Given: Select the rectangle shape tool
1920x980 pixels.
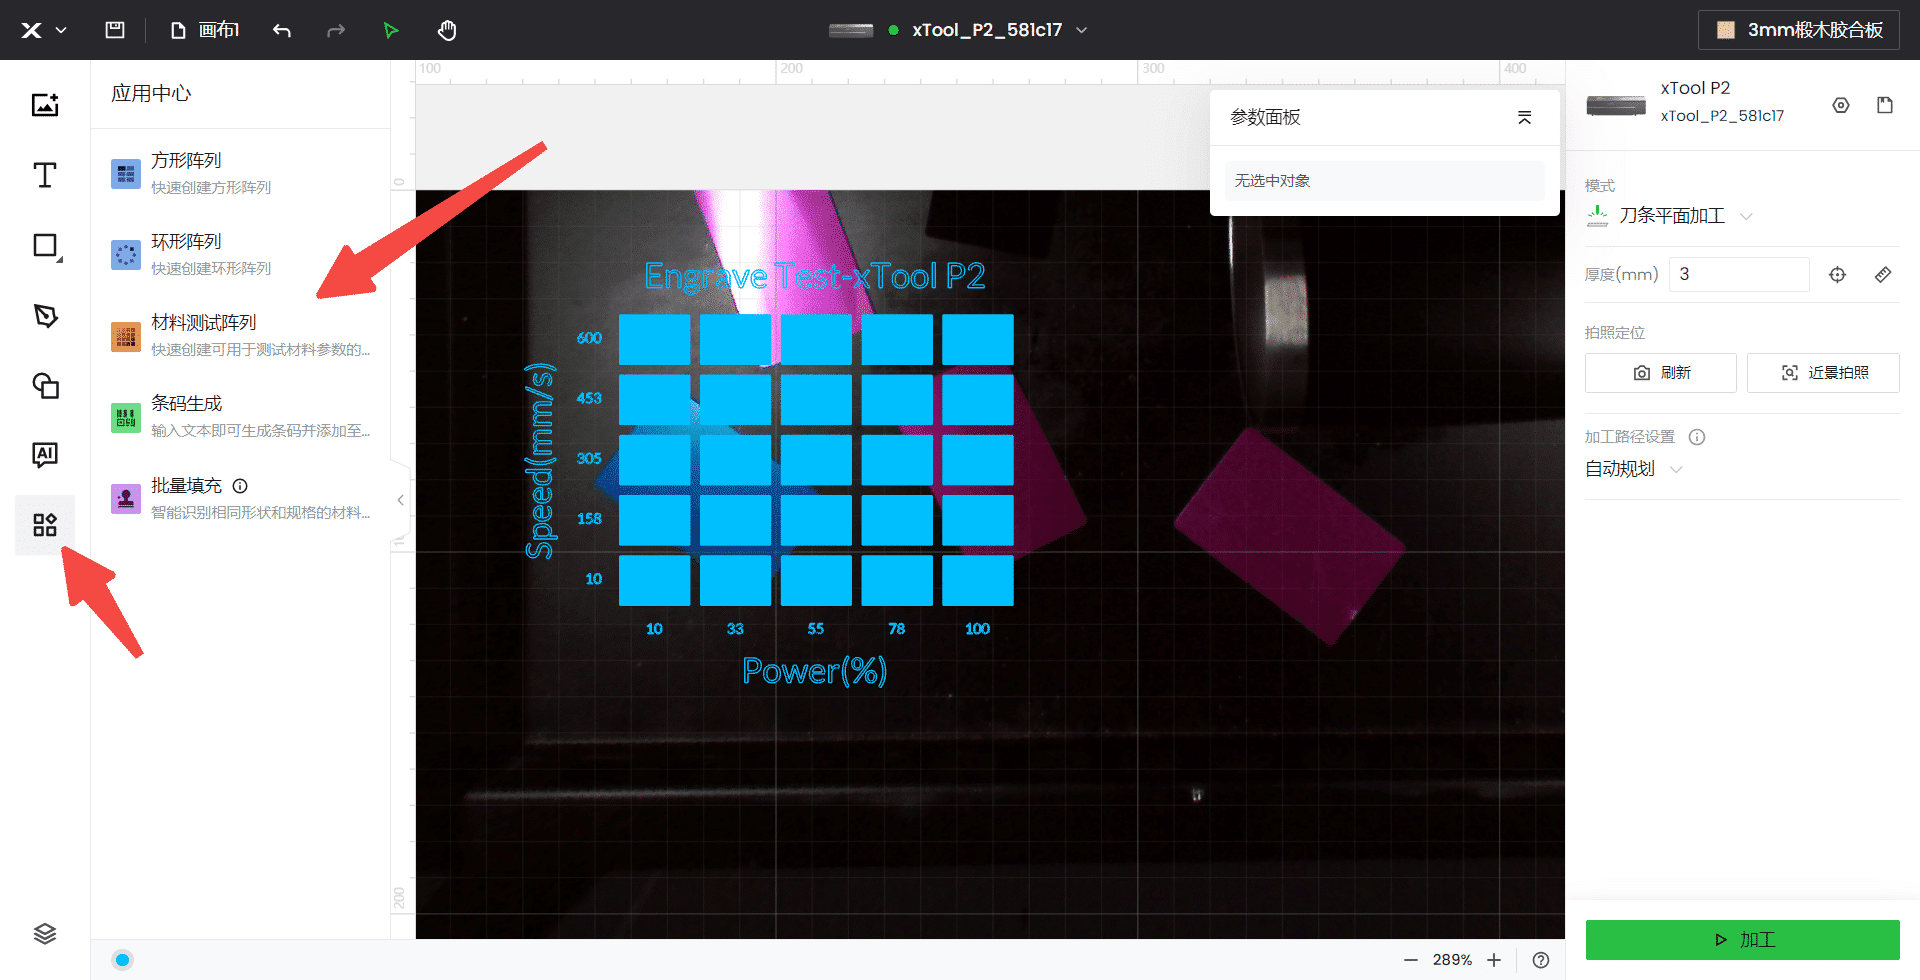Looking at the screenshot, I should (45, 245).
